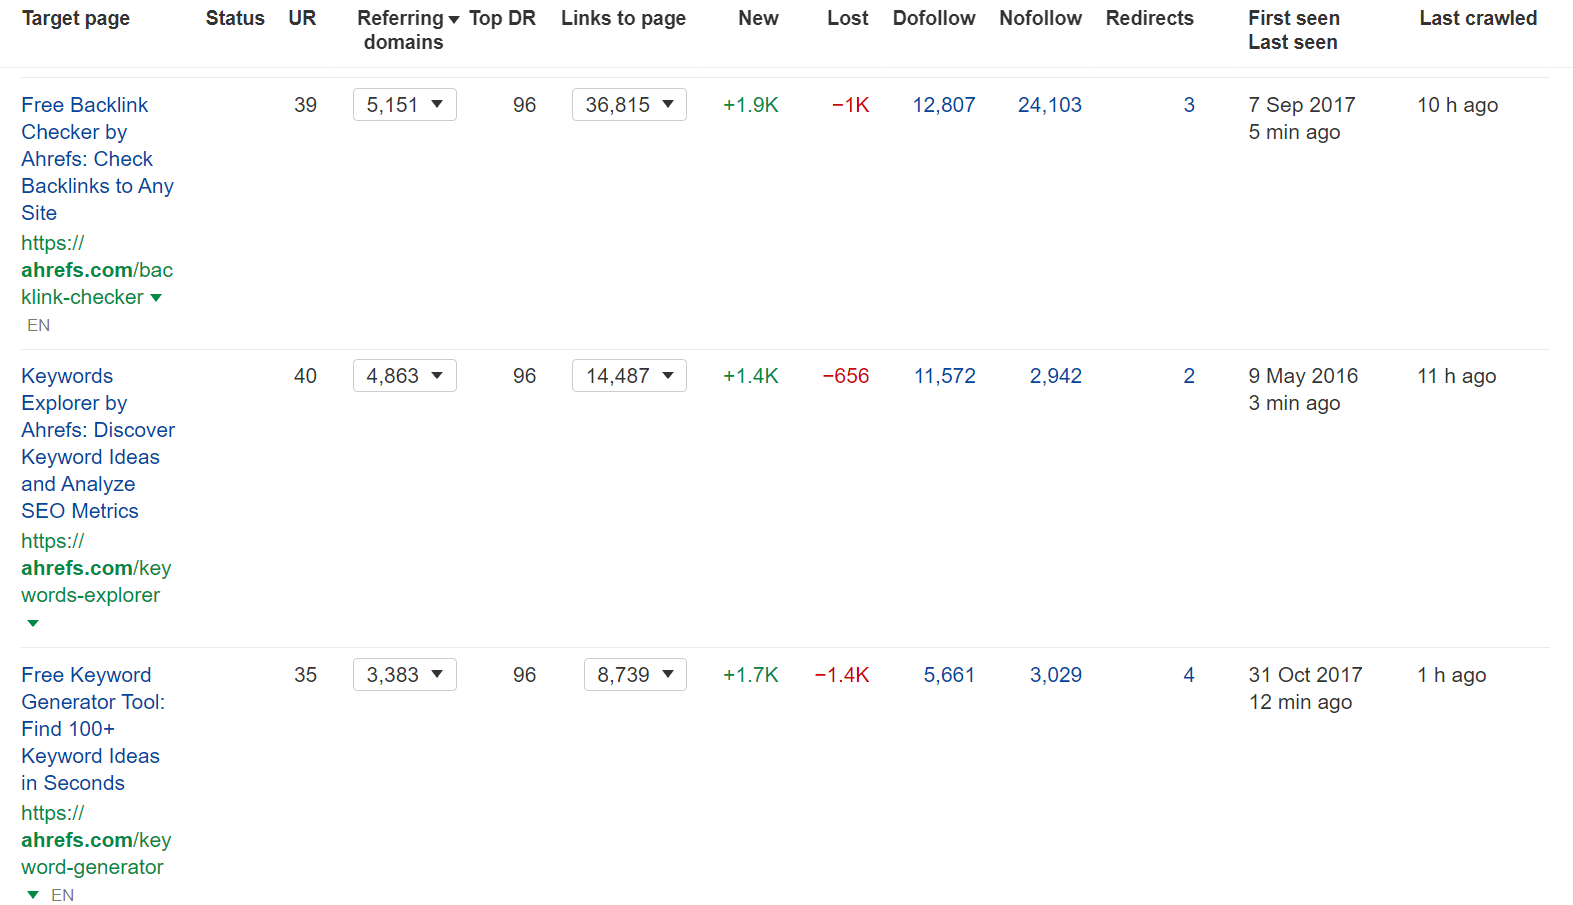This screenshot has height=905, width=1573.
Task: Click the keywords-explorer URL dropdown arrow
Action: pos(33,623)
